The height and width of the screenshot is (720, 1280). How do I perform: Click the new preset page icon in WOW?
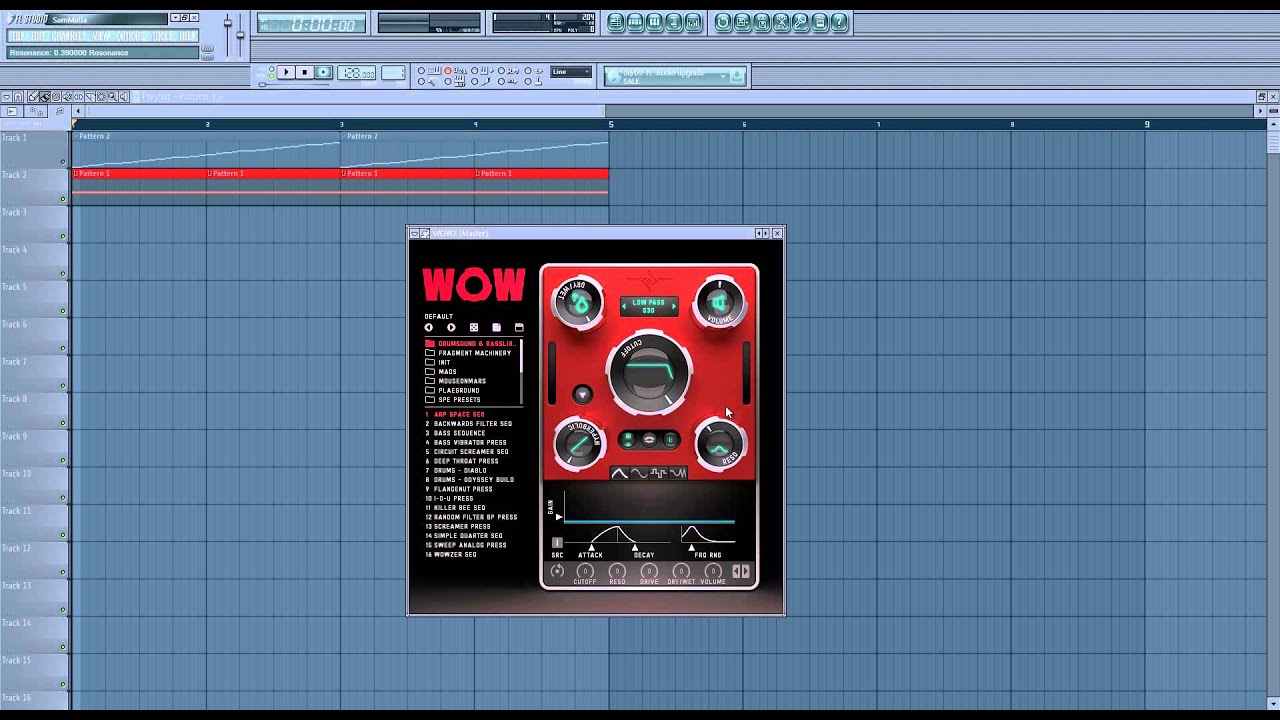pos(496,327)
